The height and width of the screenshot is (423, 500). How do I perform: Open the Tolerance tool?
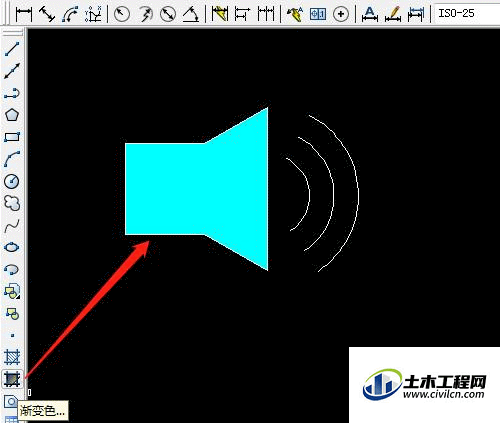[318, 14]
